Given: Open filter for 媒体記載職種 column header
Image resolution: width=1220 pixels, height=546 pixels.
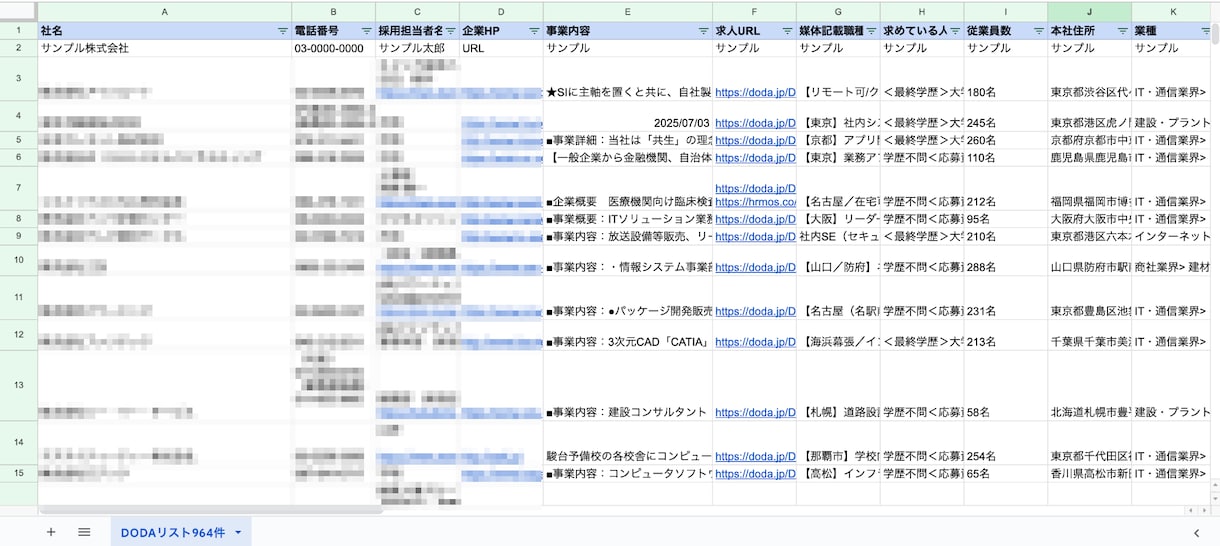Looking at the screenshot, I should coord(871,31).
